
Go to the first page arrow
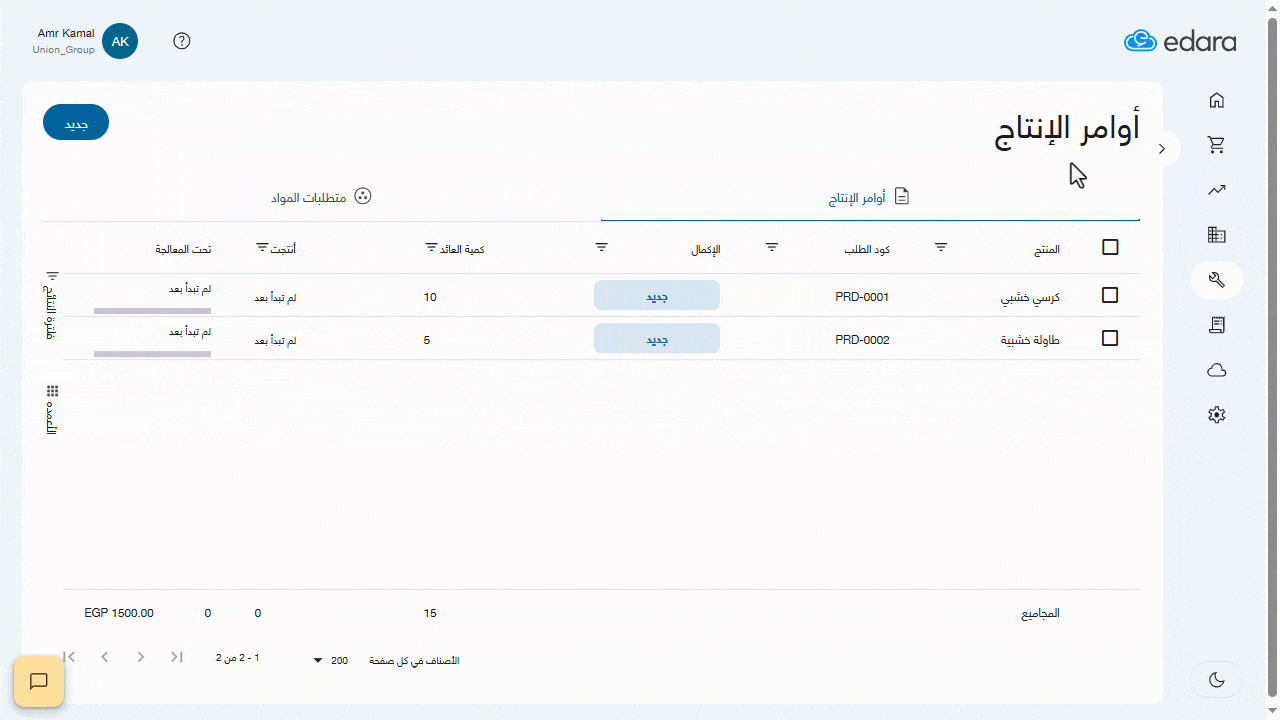69,657
